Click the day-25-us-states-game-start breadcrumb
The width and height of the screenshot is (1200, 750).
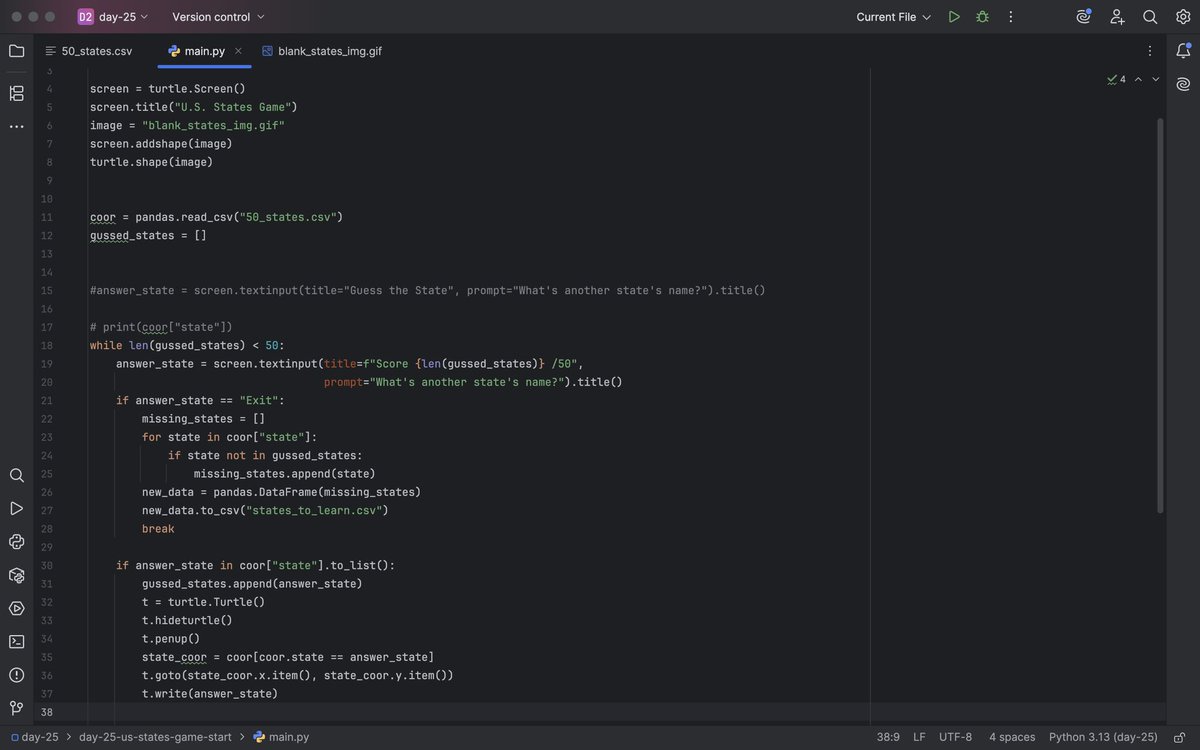click(x=155, y=737)
